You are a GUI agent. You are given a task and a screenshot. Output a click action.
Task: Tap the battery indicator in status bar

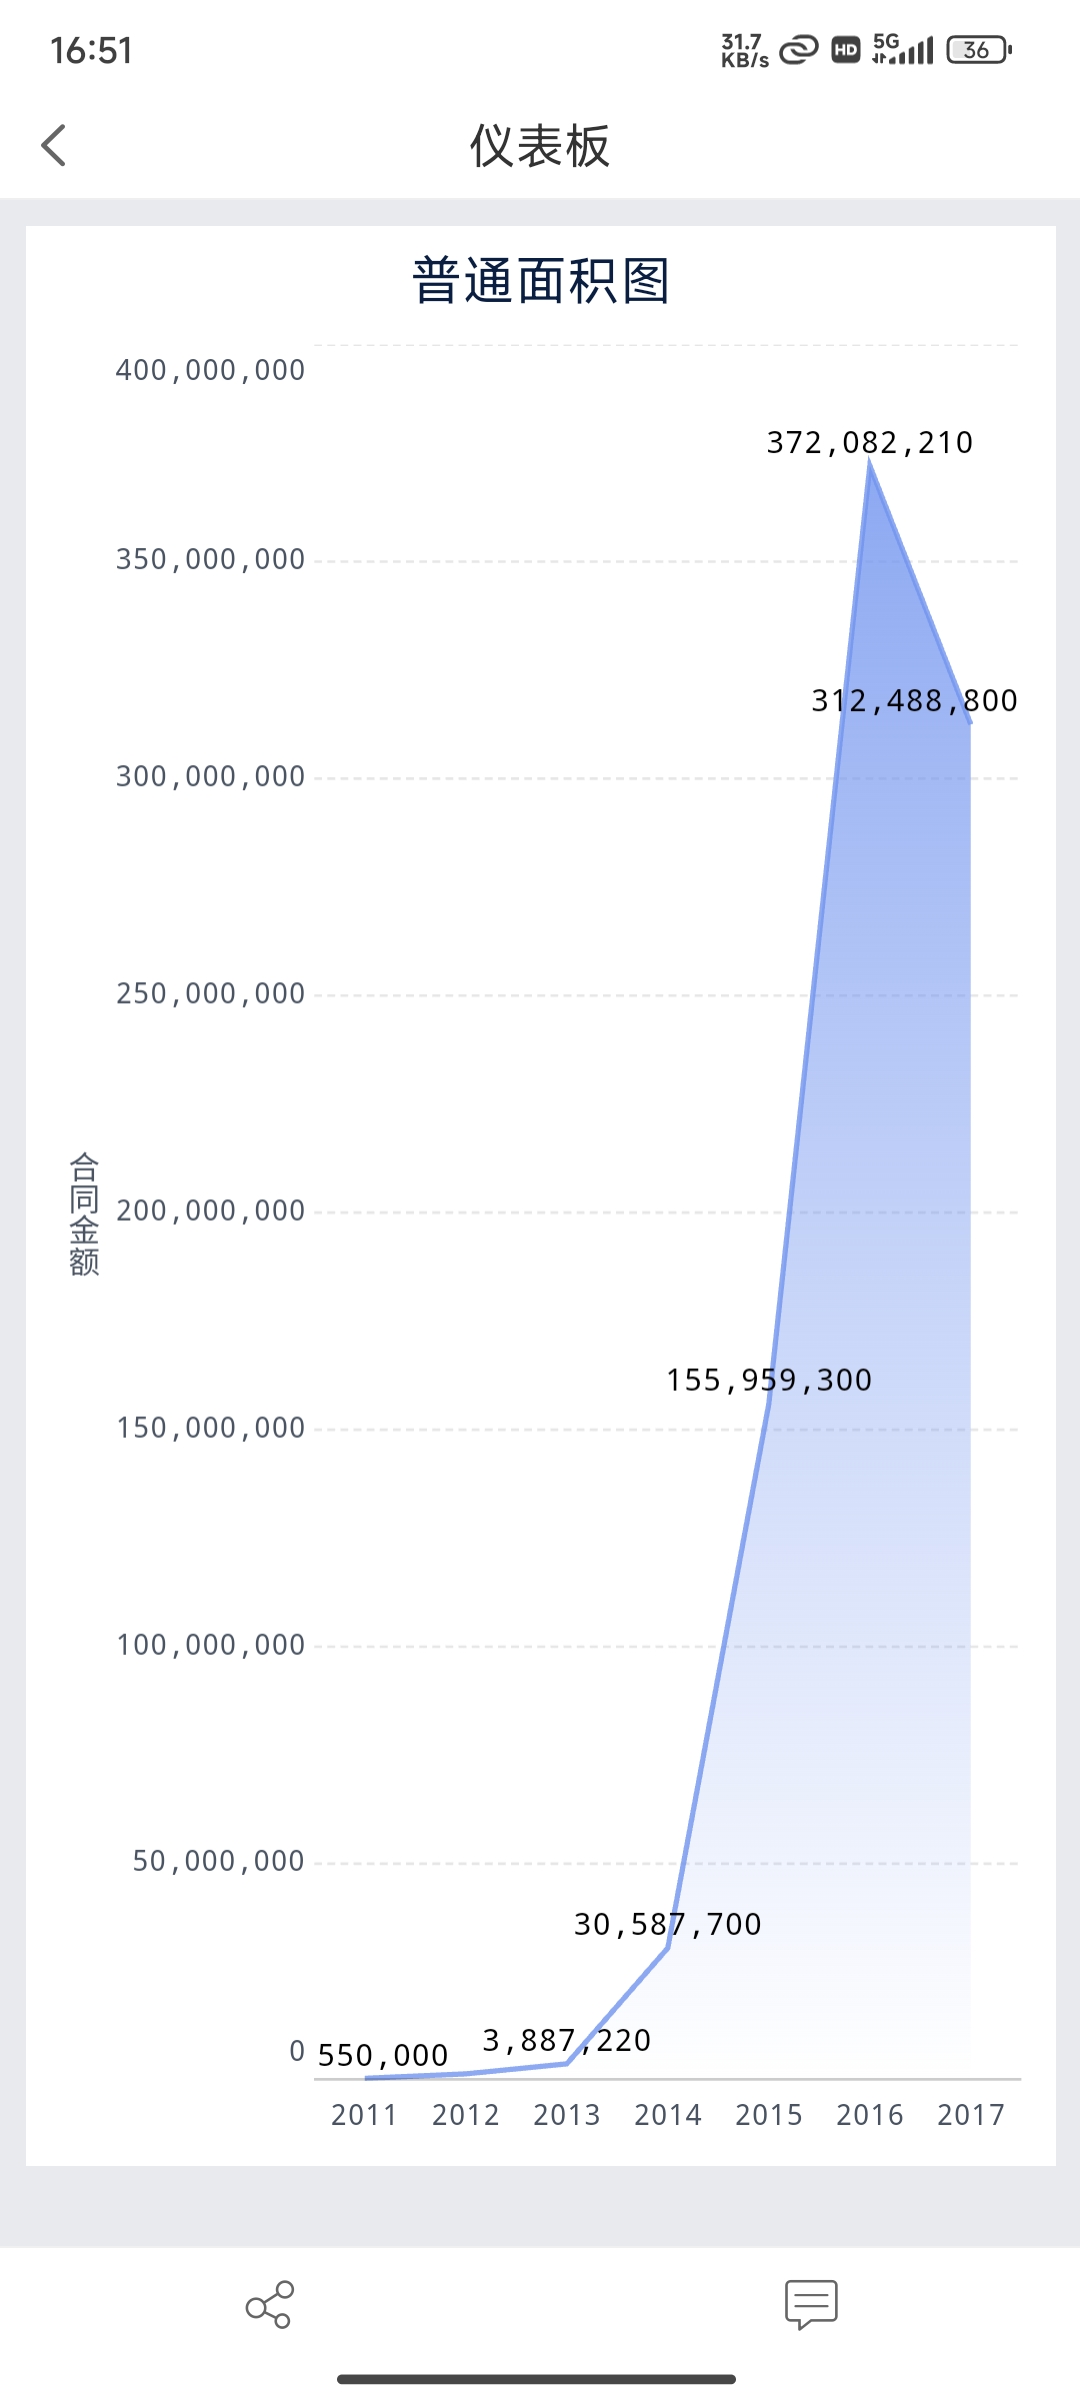pyautogui.click(x=979, y=49)
